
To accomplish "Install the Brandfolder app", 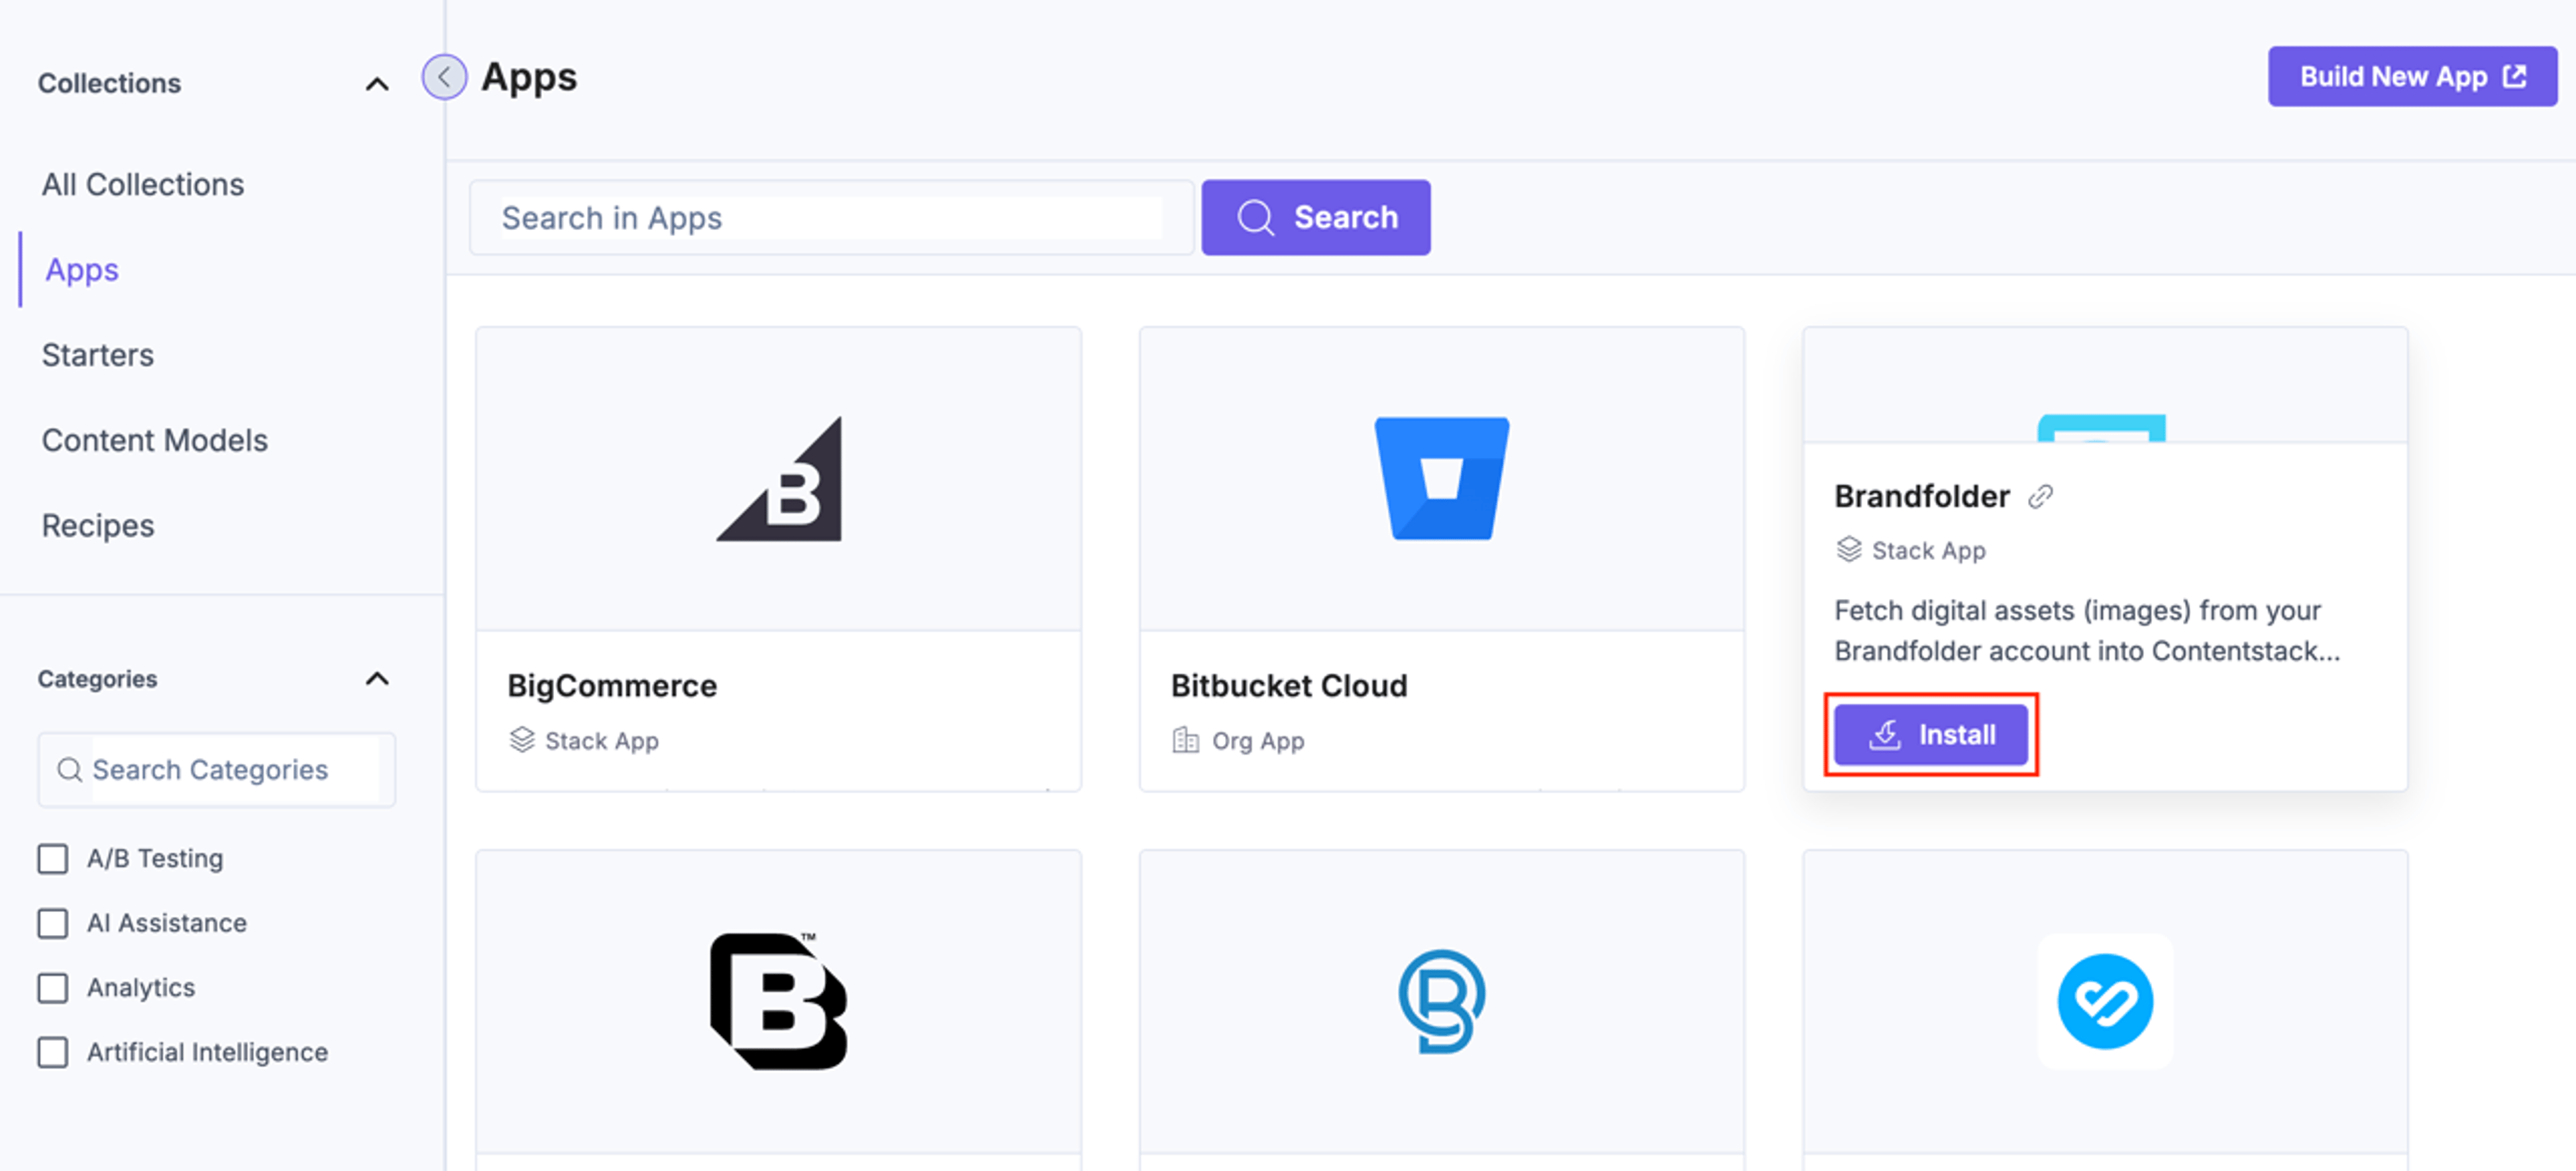I will pos(1930,735).
